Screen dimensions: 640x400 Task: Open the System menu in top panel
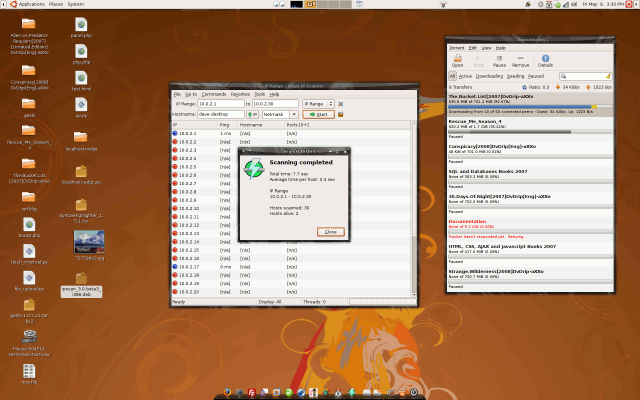[x=76, y=4]
